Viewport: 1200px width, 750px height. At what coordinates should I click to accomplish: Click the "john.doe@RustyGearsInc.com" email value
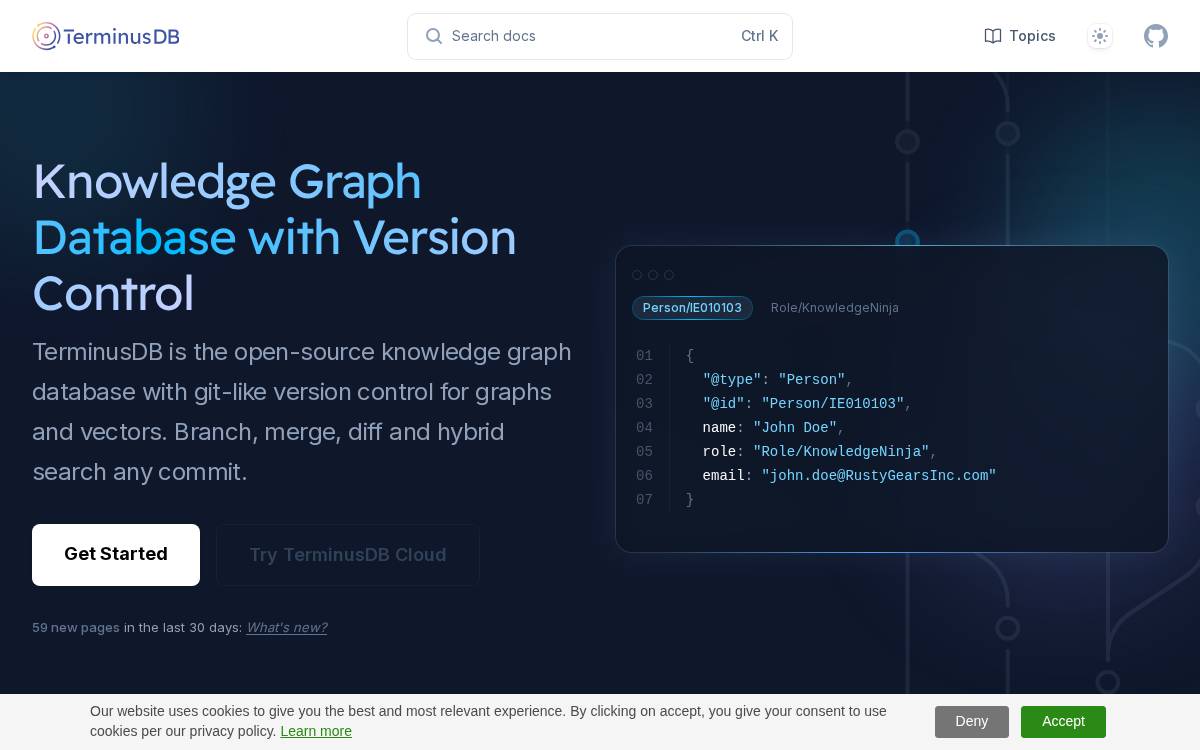point(879,475)
